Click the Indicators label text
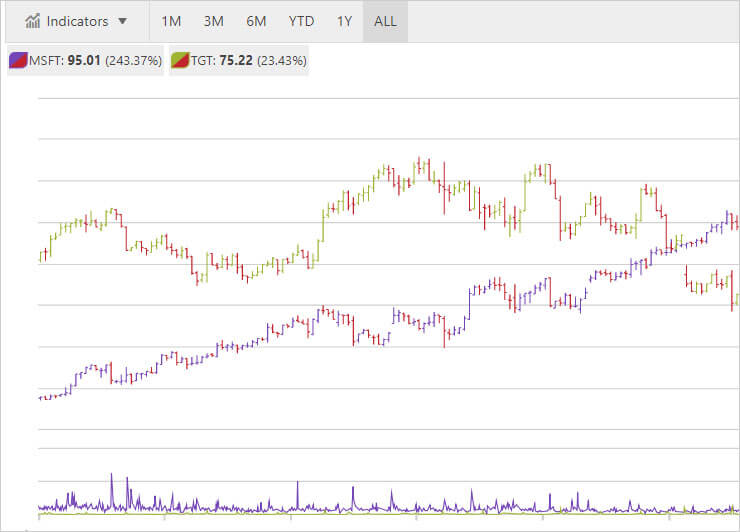Image resolution: width=740 pixels, height=532 pixels. (x=77, y=21)
